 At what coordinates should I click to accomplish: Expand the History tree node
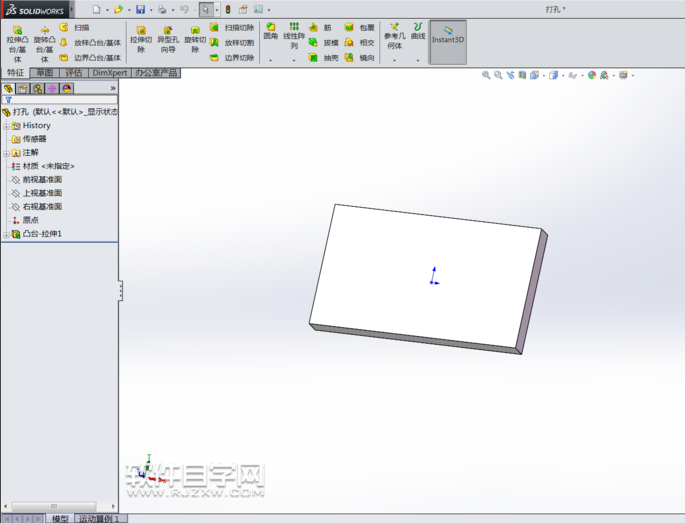pyautogui.click(x=6, y=126)
